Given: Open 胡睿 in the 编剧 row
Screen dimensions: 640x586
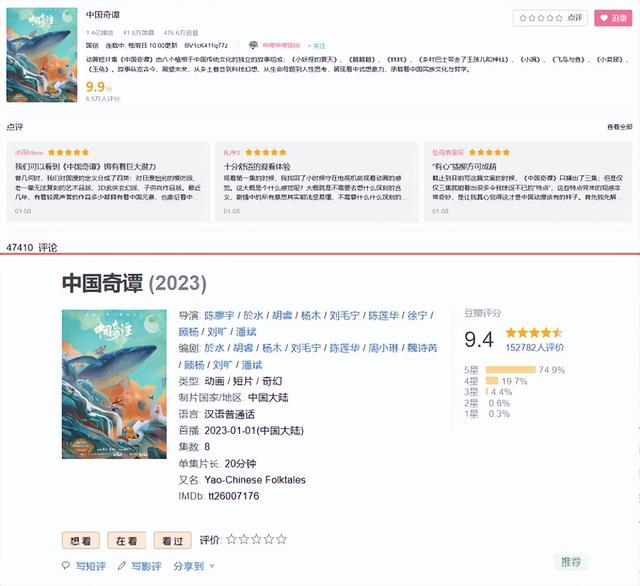Looking at the screenshot, I should (x=243, y=348).
